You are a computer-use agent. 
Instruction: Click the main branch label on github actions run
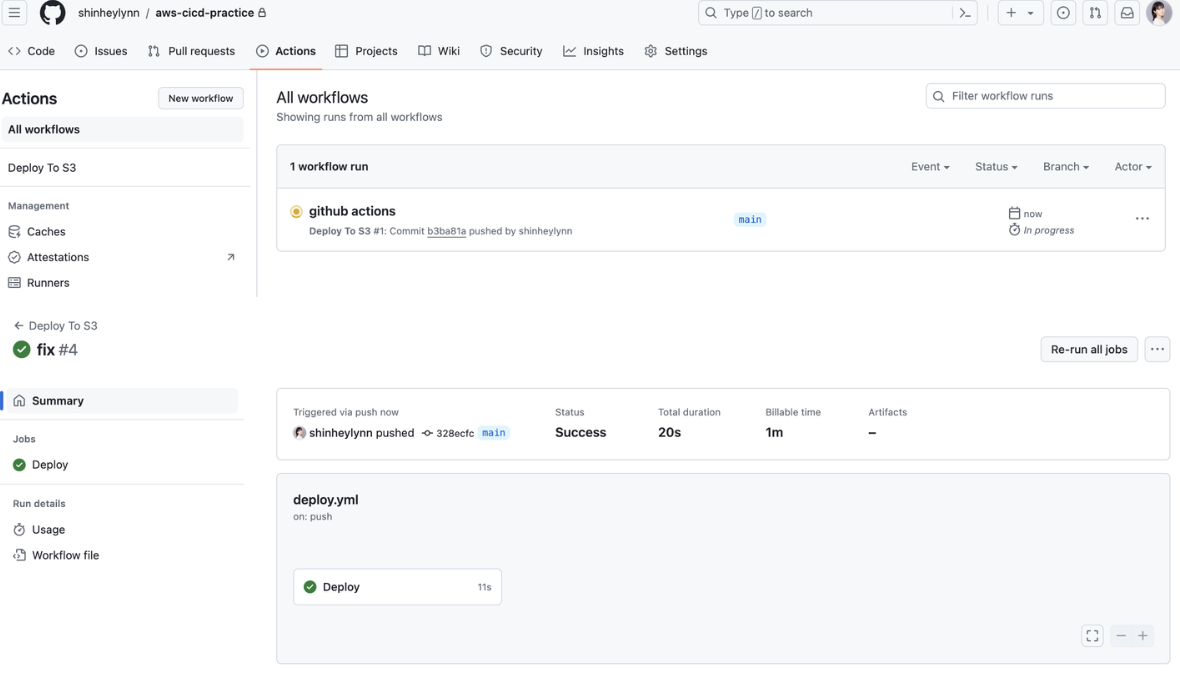tap(750, 220)
